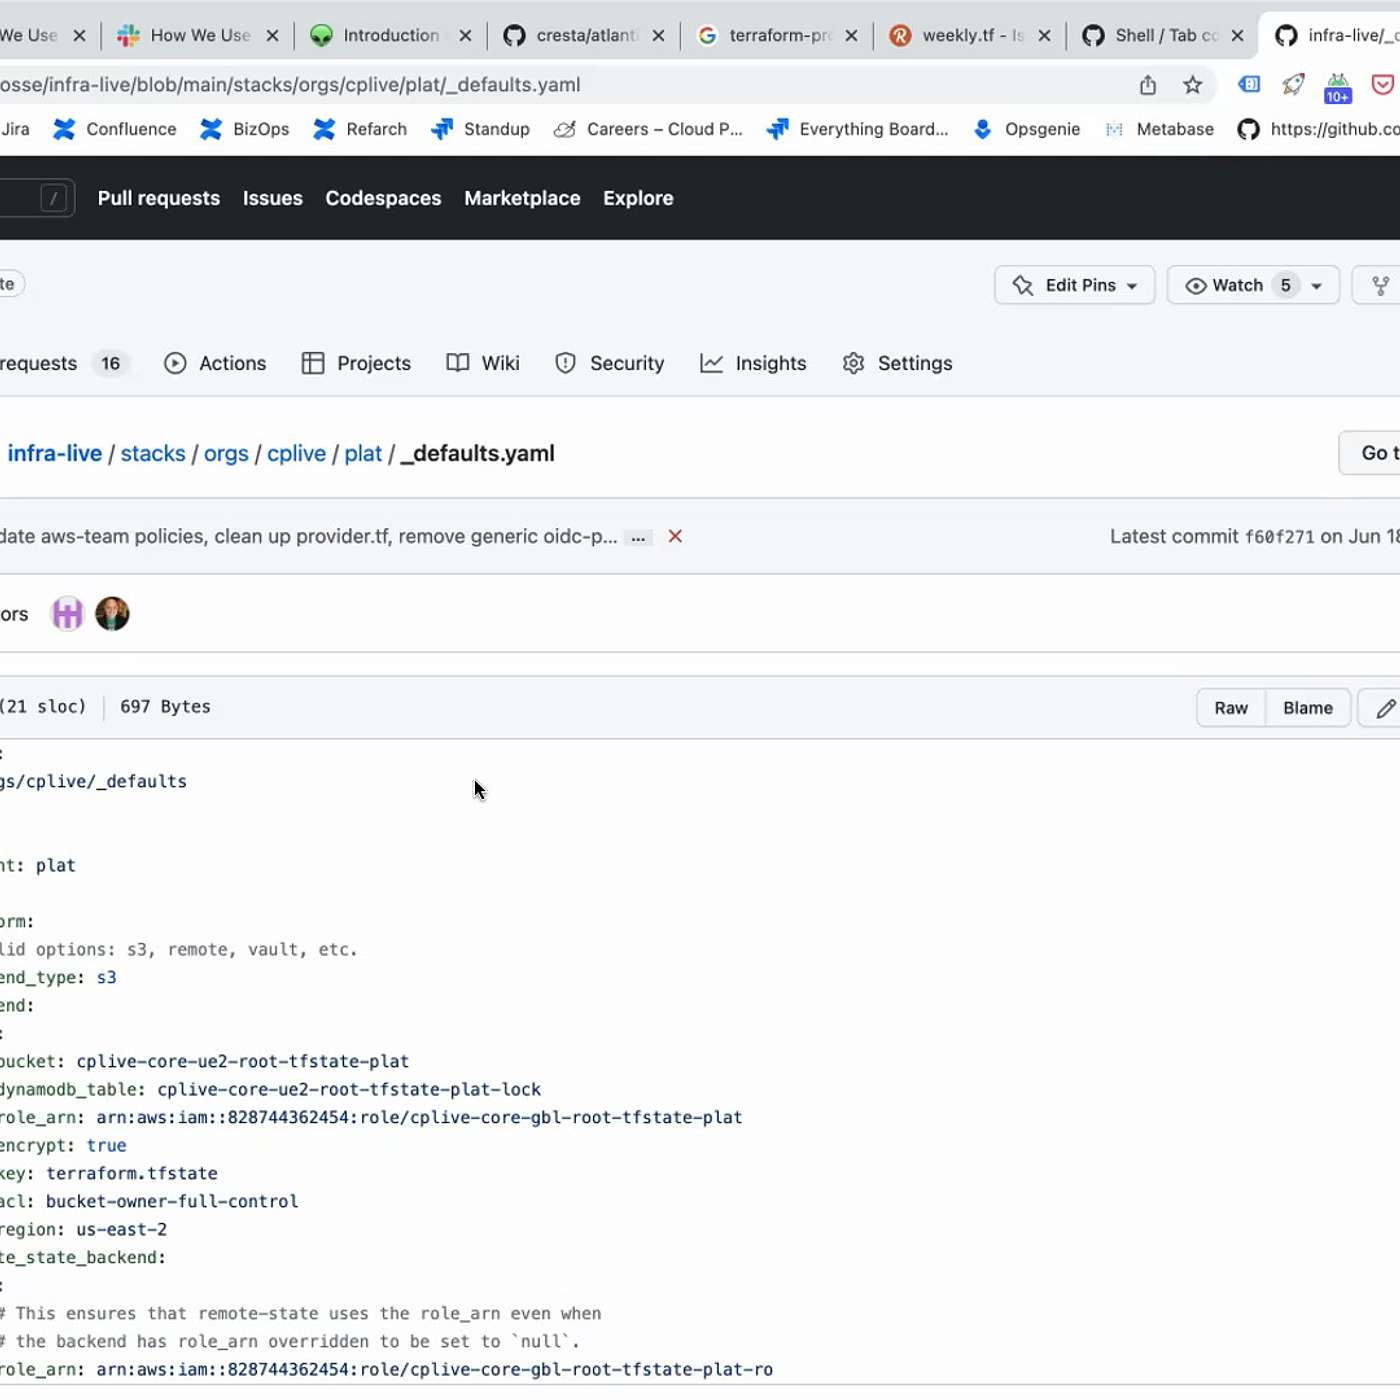
Task: Navigate to stacks folder in breadcrumb
Action: tap(153, 454)
